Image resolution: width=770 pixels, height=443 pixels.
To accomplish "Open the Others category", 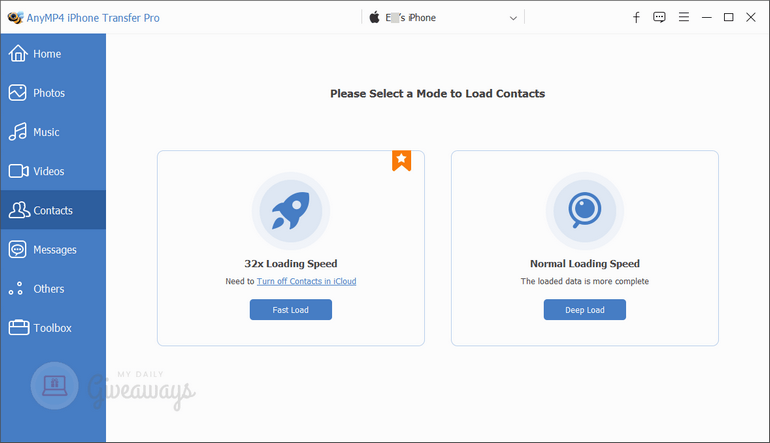I will [53, 289].
